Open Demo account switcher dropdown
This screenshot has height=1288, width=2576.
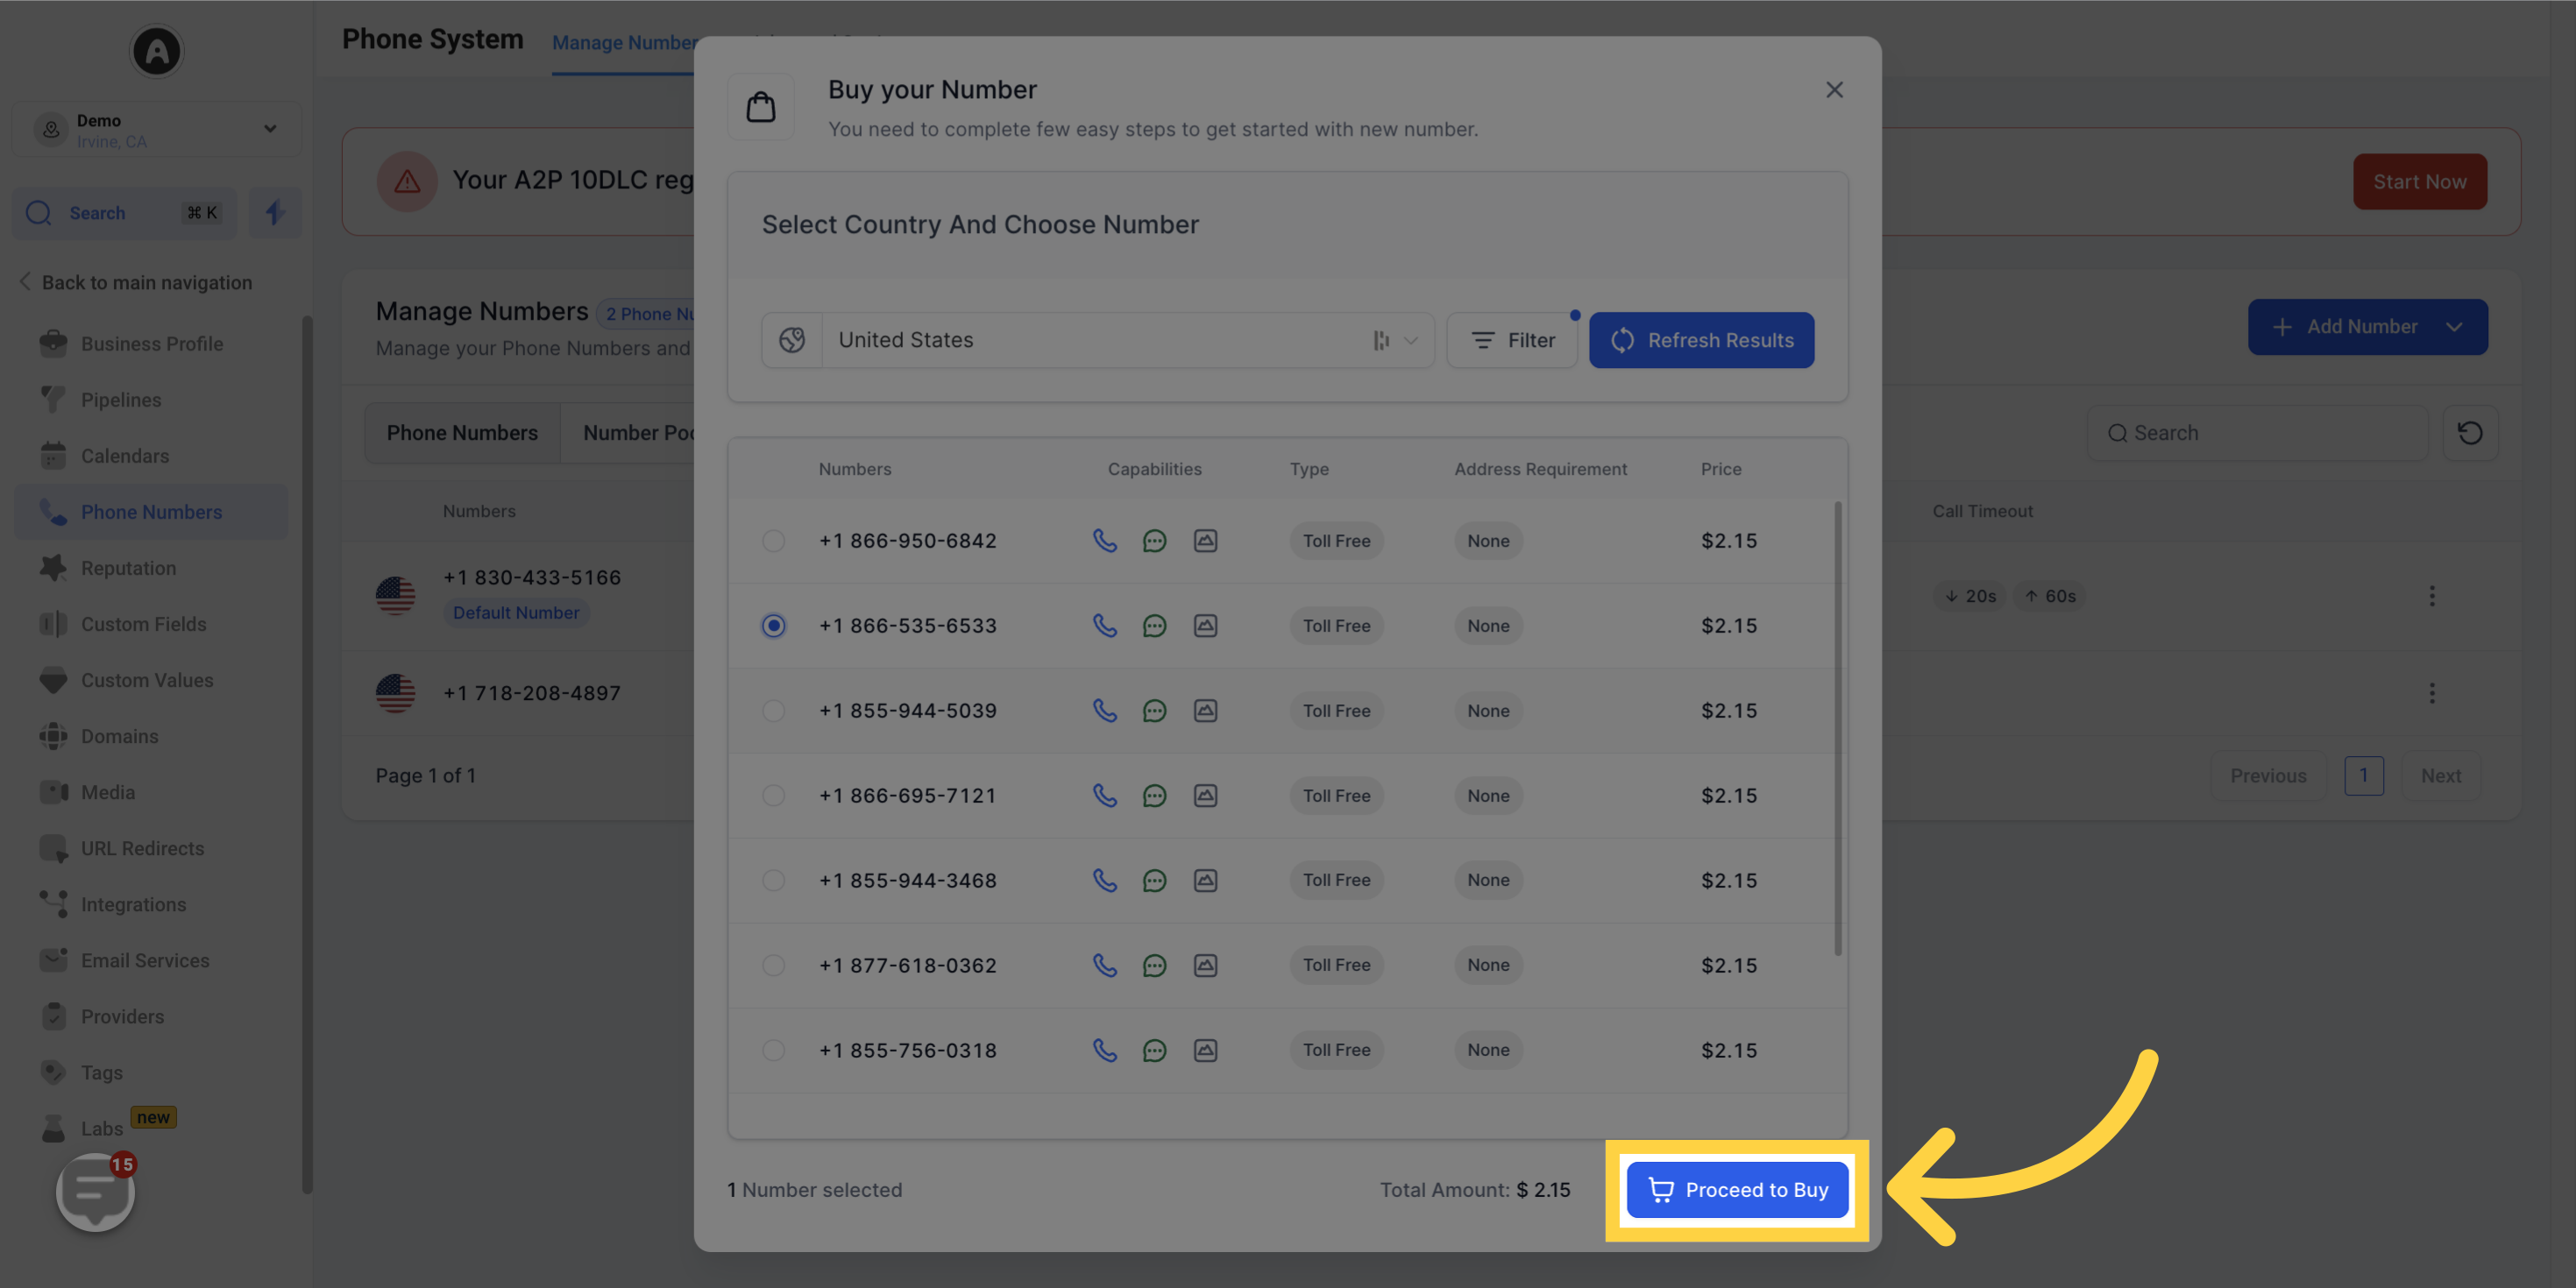[x=156, y=129]
